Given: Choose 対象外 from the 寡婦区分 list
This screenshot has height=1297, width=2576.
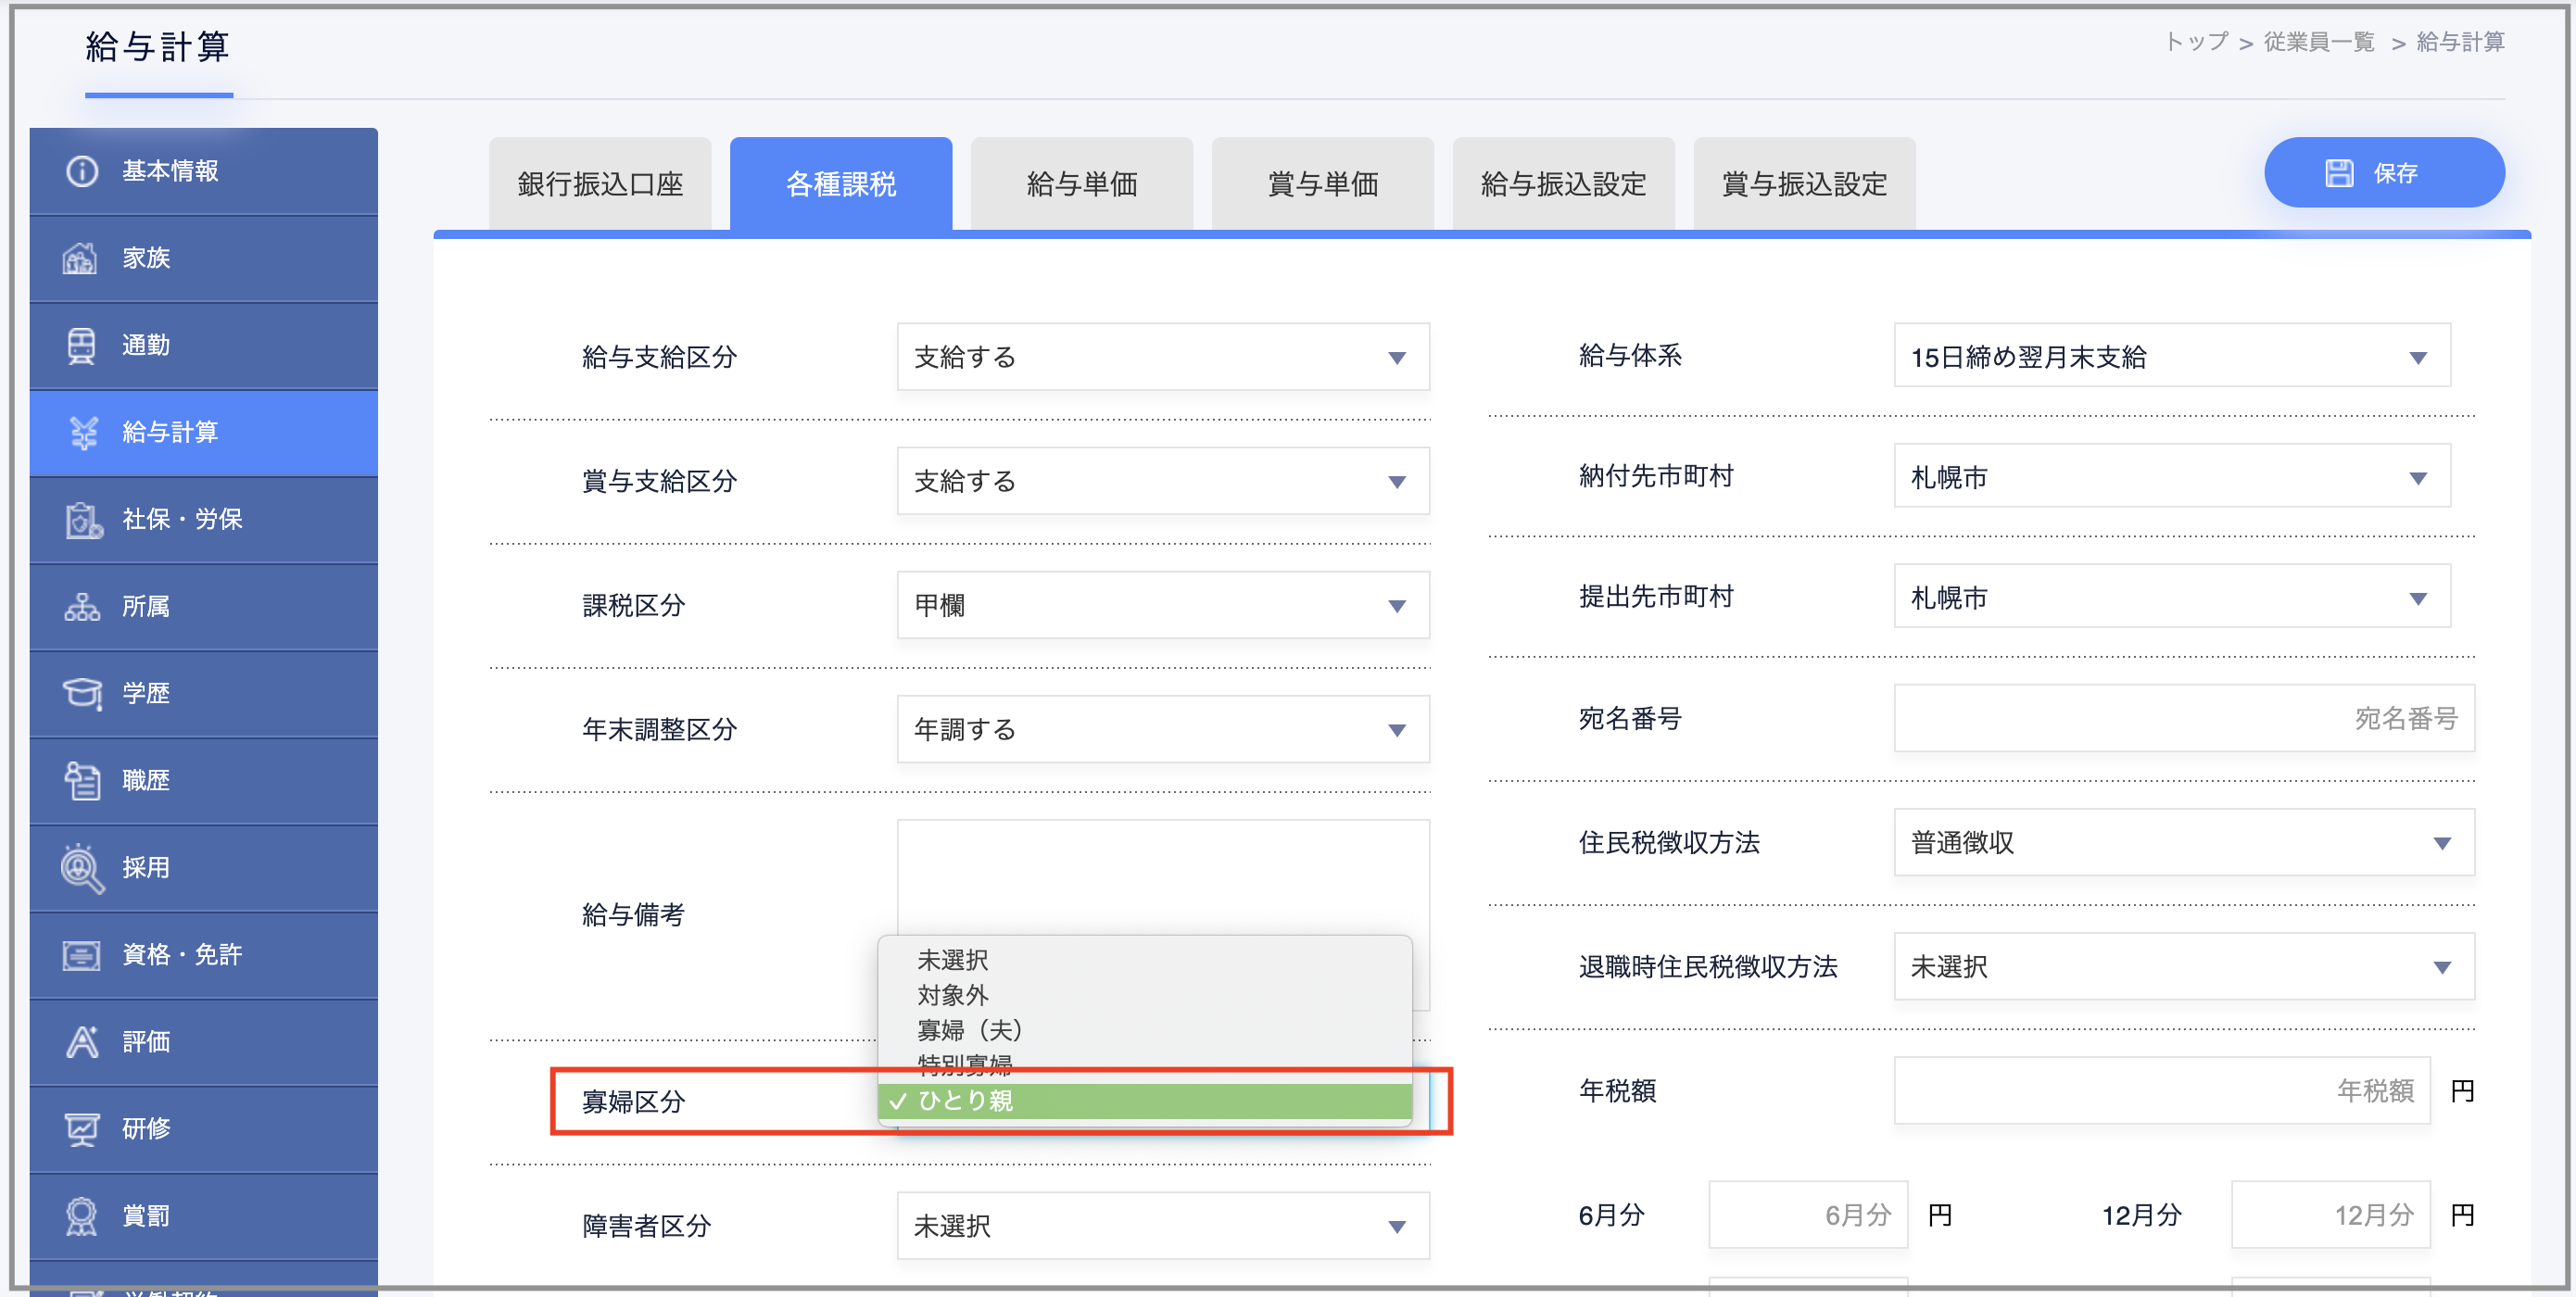Looking at the screenshot, I should click(x=953, y=995).
